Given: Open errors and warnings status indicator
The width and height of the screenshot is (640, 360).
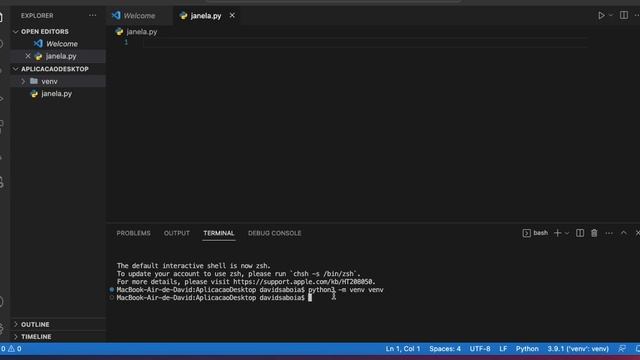Looking at the screenshot, I should click(x=11, y=349).
